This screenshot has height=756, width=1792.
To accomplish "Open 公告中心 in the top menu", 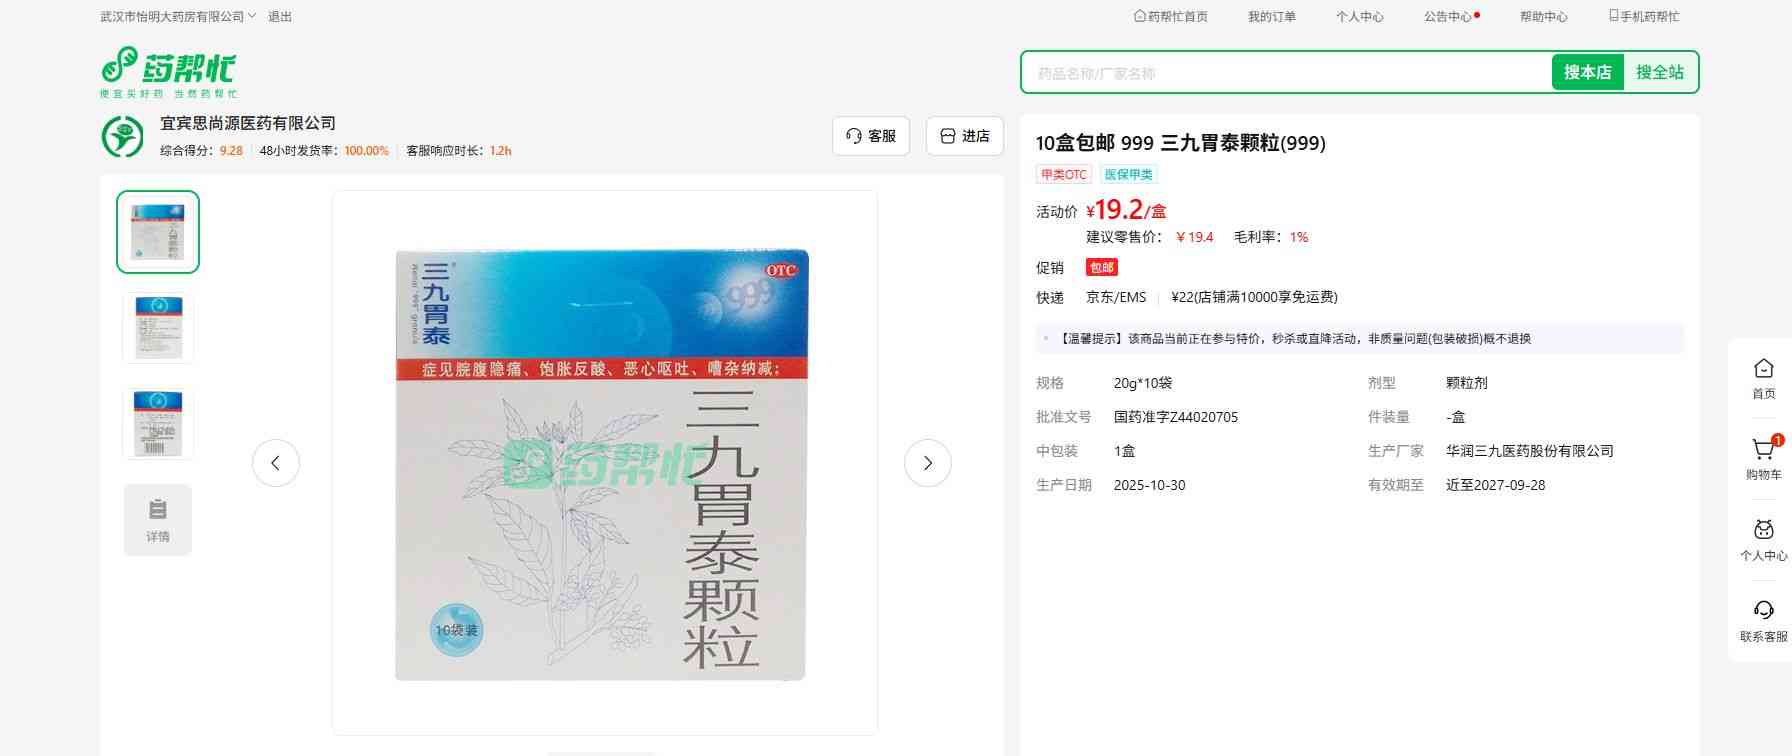I will click(x=1448, y=17).
